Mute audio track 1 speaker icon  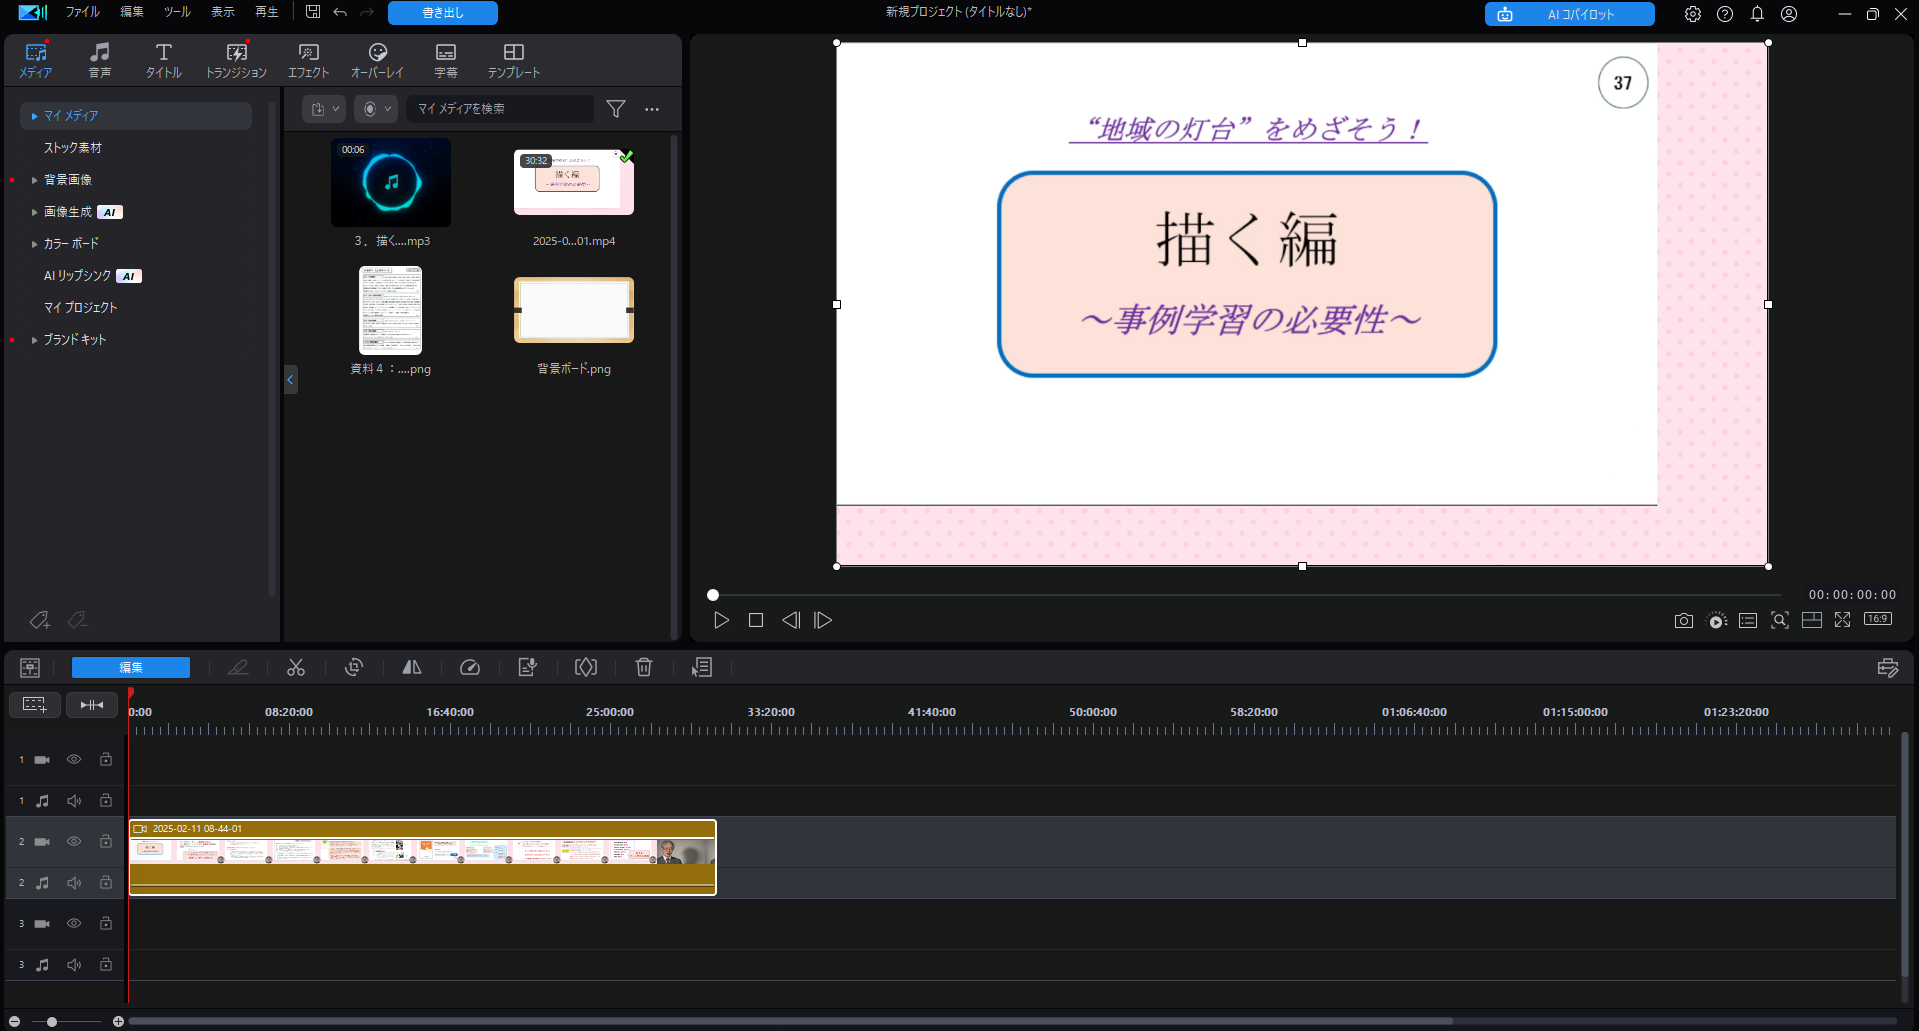74,801
